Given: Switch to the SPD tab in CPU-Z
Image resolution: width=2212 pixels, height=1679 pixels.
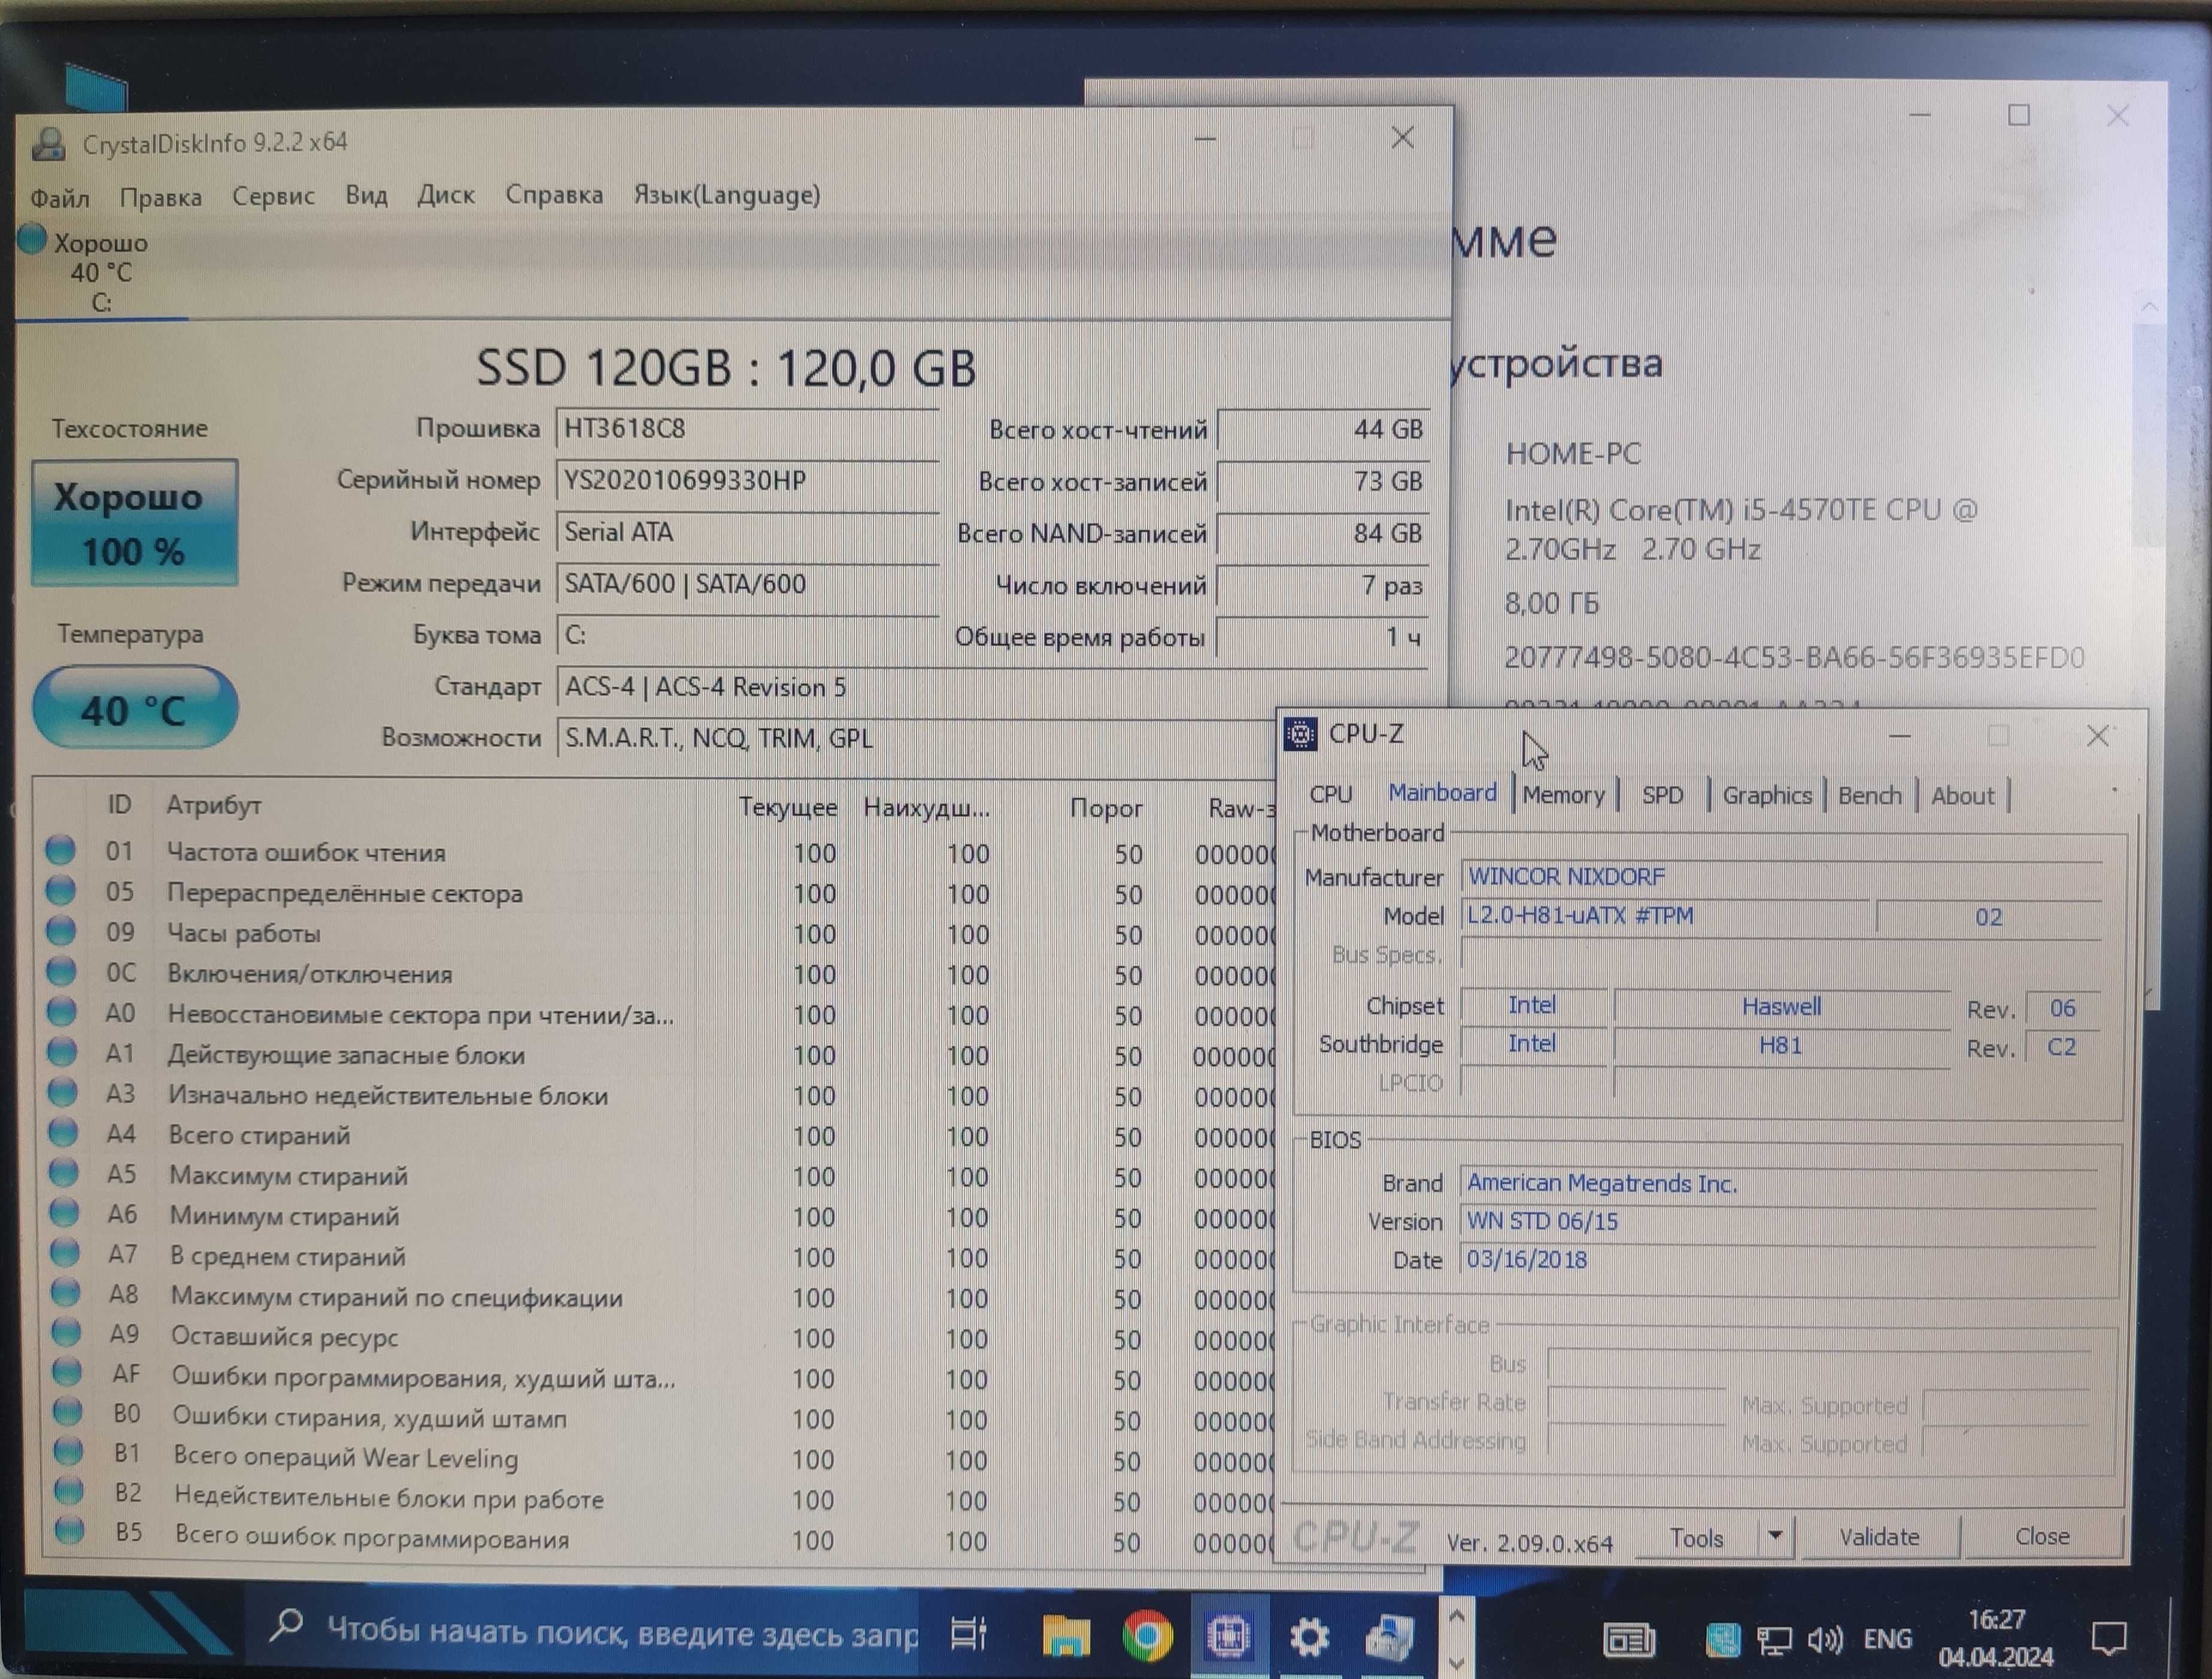Looking at the screenshot, I should click(1662, 795).
